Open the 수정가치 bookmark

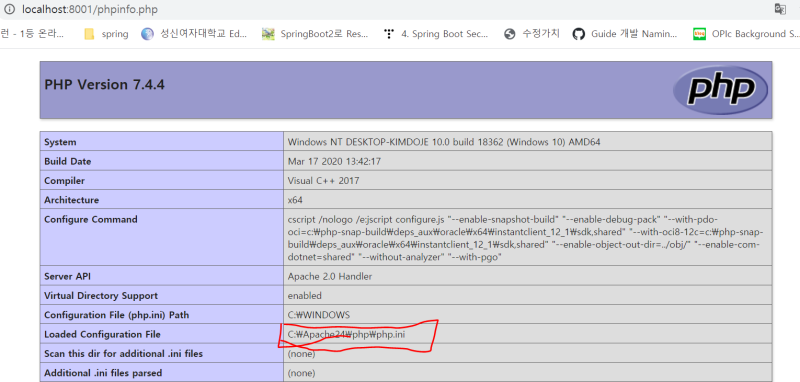coord(532,34)
